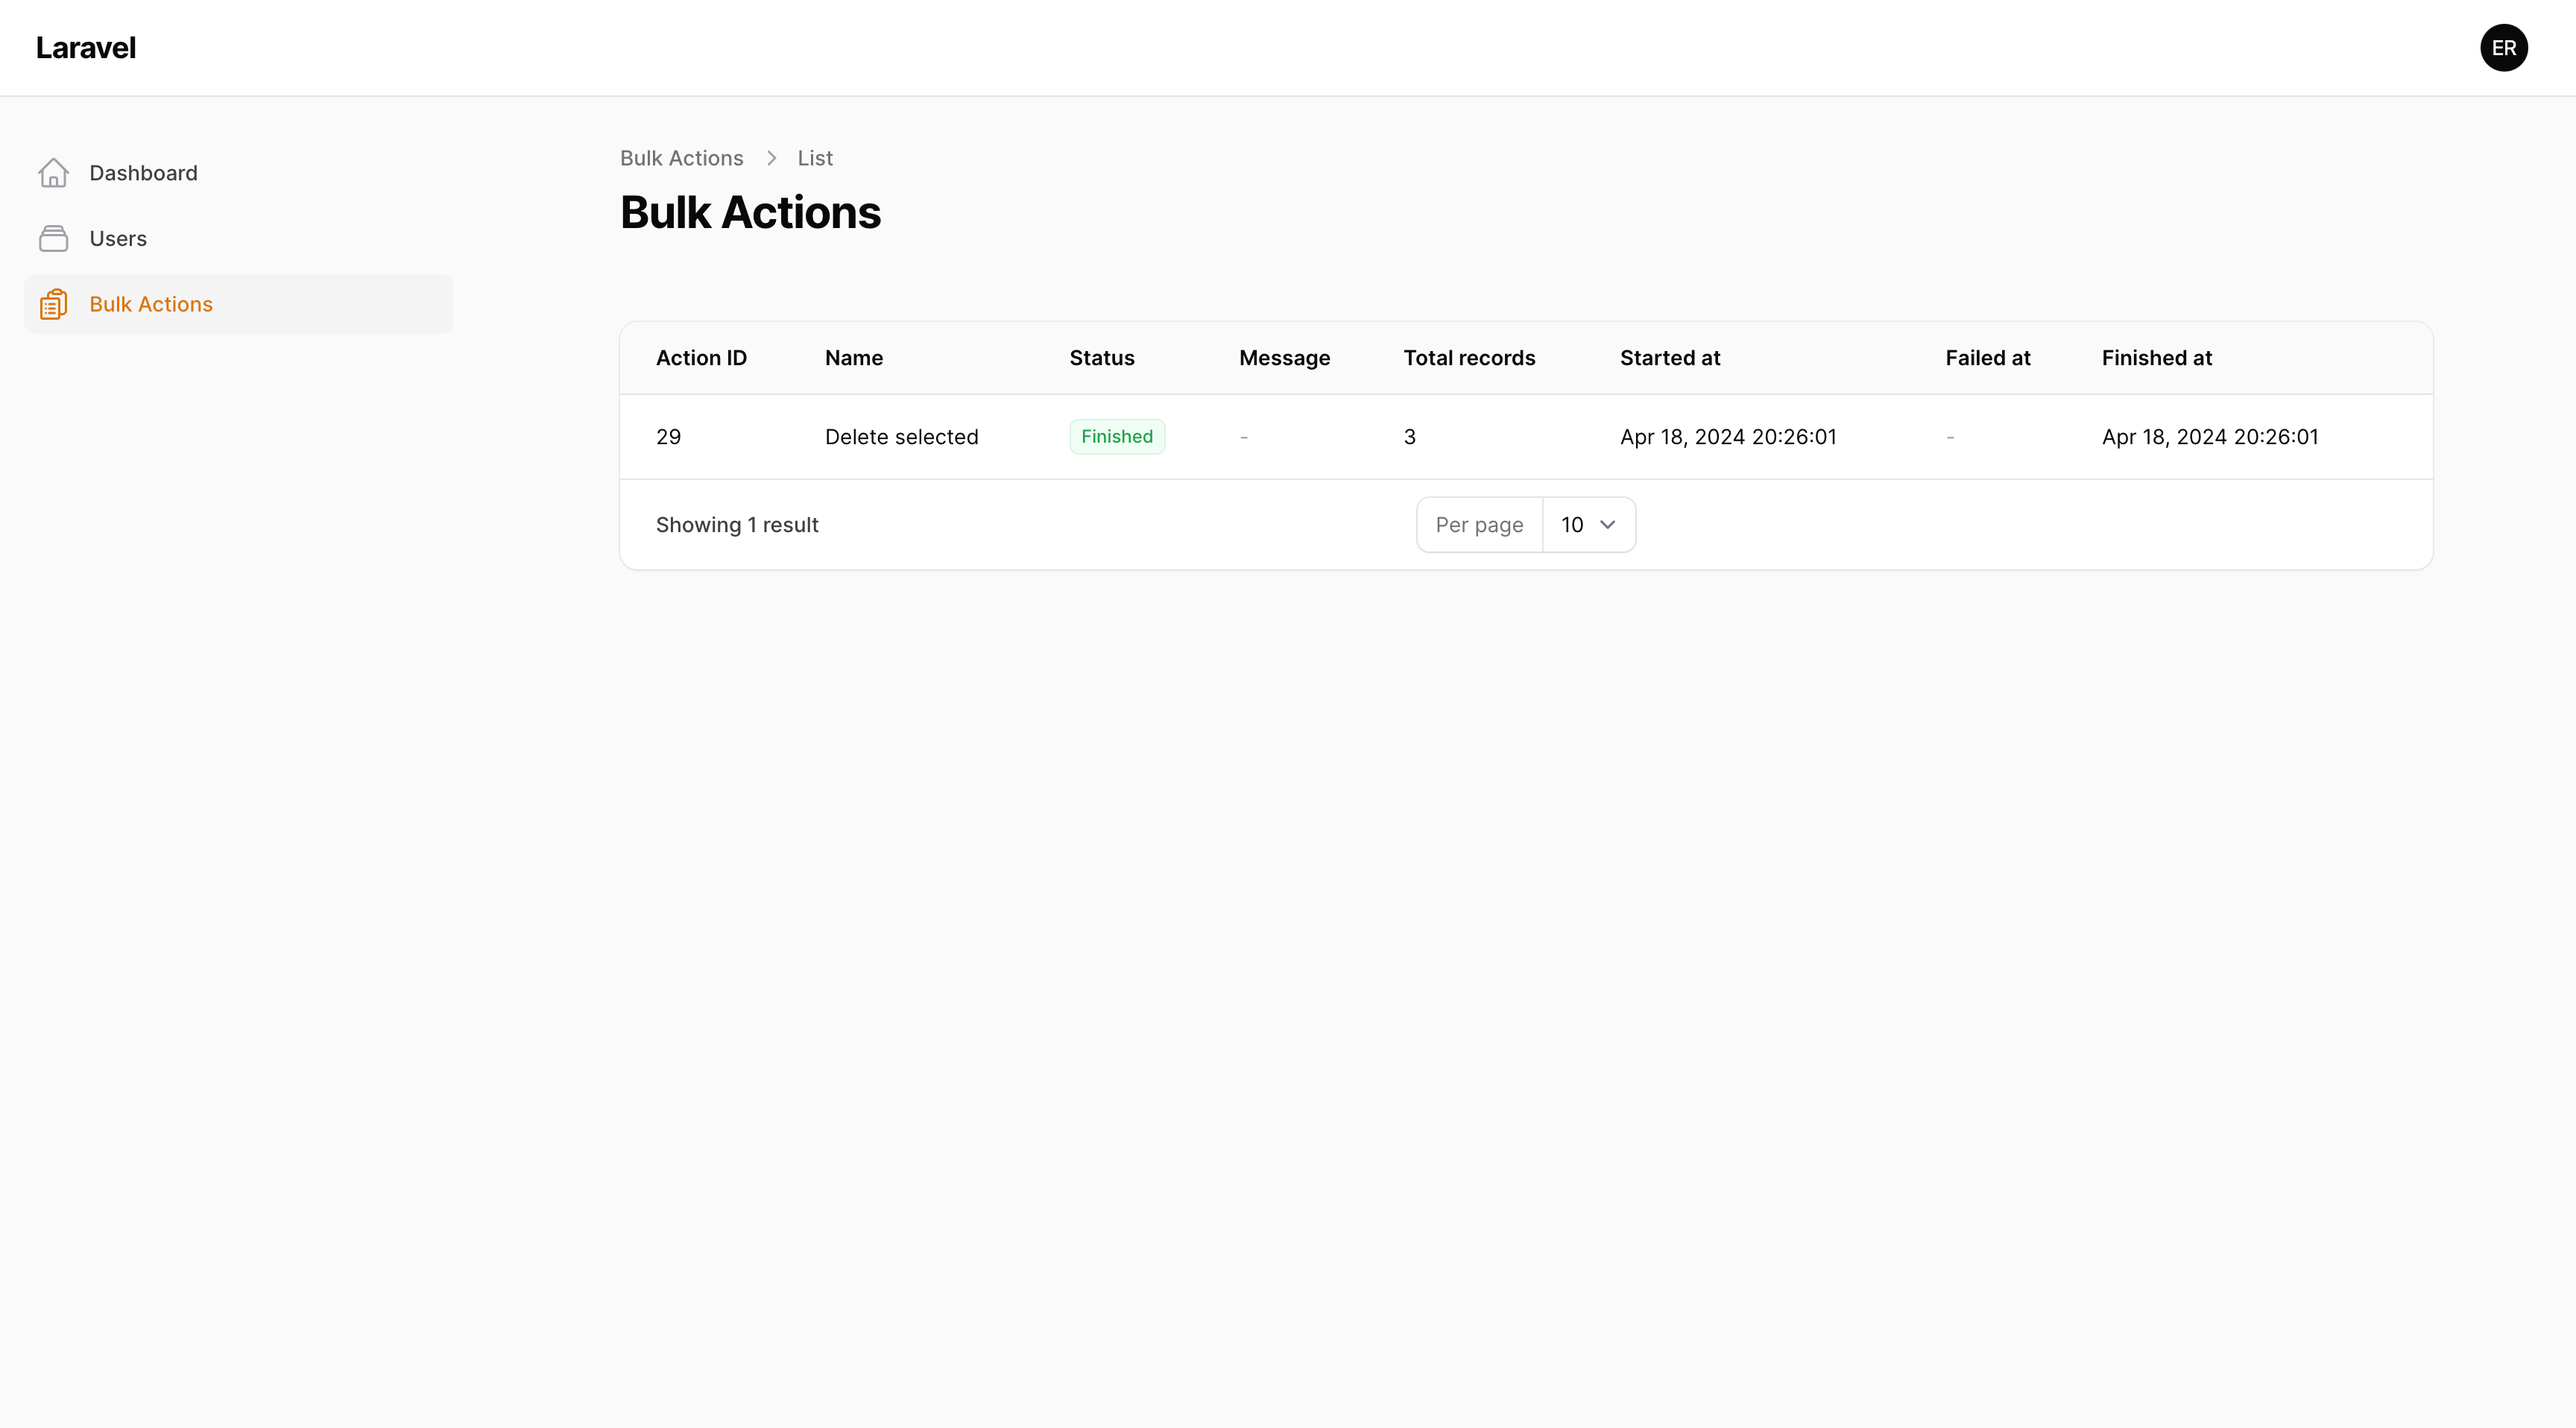The image size is (2576, 1428).
Task: Open the ER user avatar menu
Action: [x=2504, y=47]
